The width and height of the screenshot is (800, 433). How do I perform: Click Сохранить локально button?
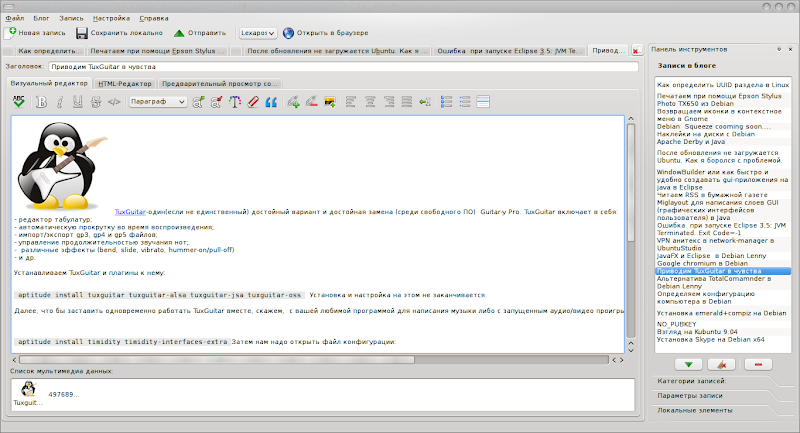[119, 33]
